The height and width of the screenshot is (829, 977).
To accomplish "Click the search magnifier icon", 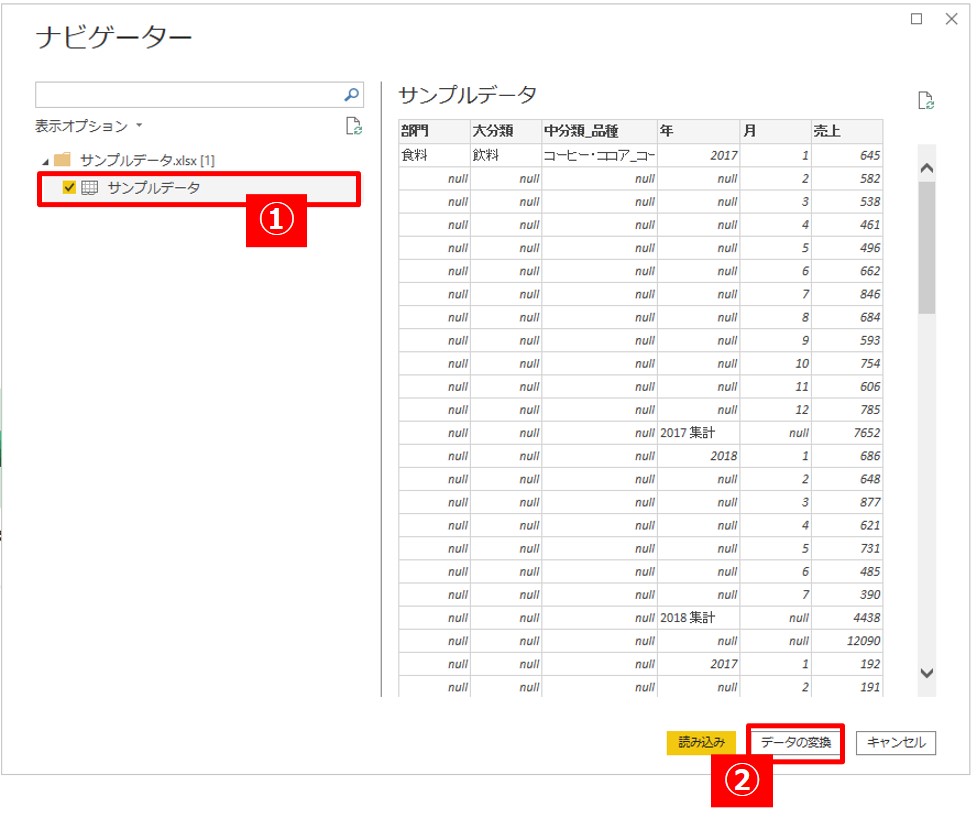I will coord(351,95).
